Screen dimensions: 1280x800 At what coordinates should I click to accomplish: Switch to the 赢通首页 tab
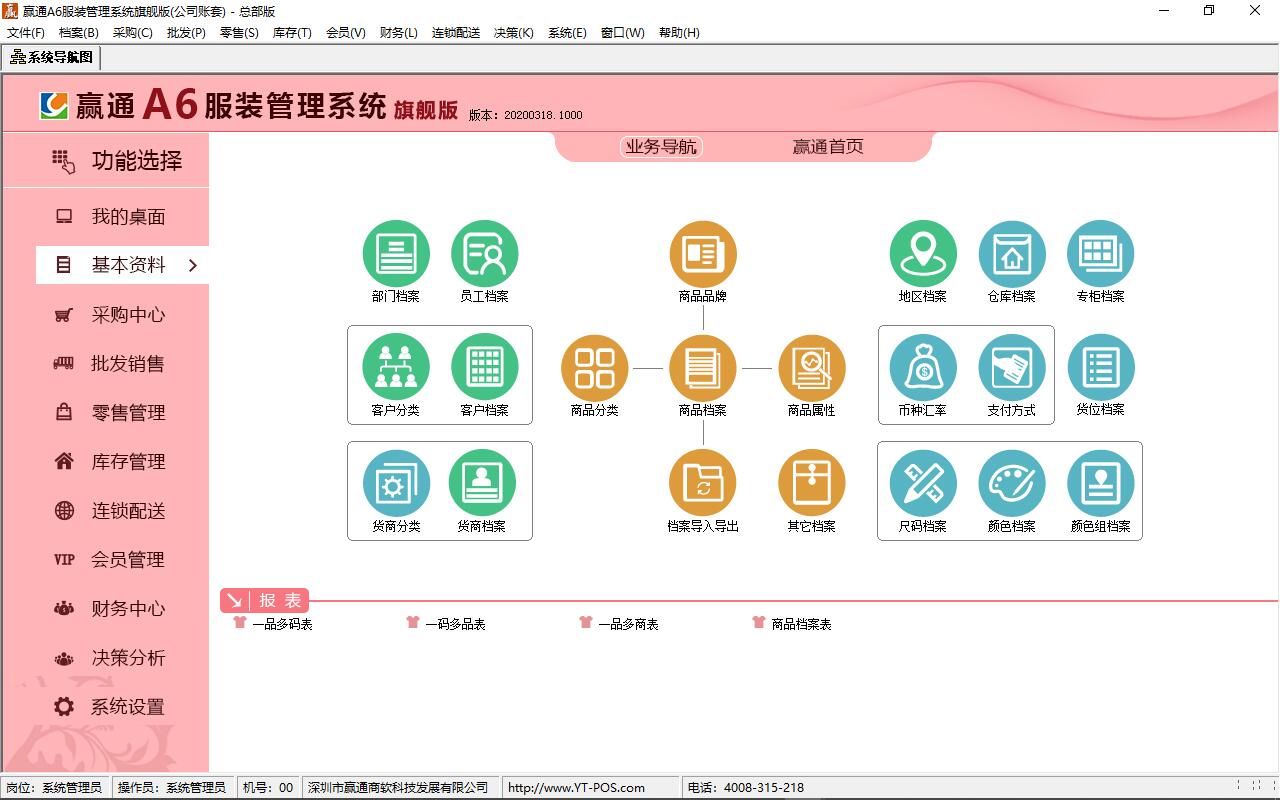click(x=827, y=147)
